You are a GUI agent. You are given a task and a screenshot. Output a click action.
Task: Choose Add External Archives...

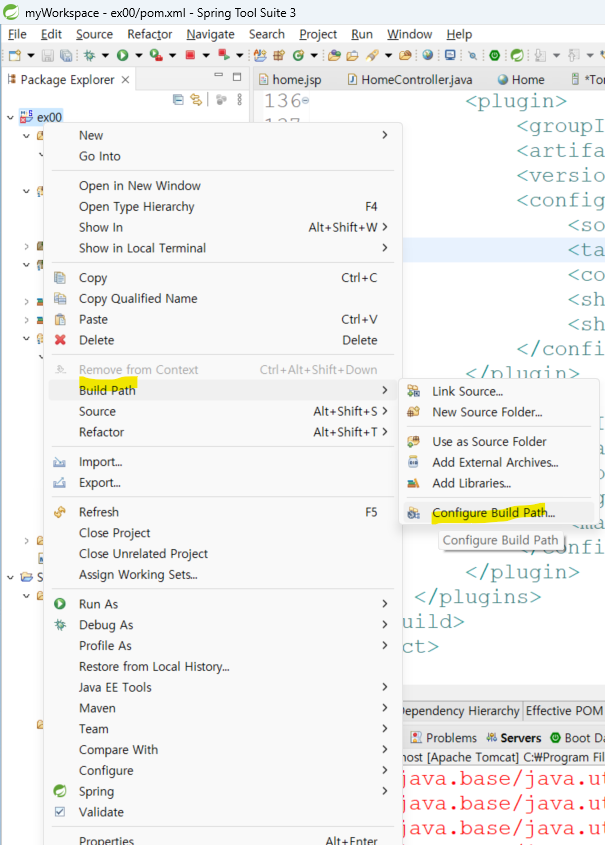pyautogui.click(x=495, y=462)
